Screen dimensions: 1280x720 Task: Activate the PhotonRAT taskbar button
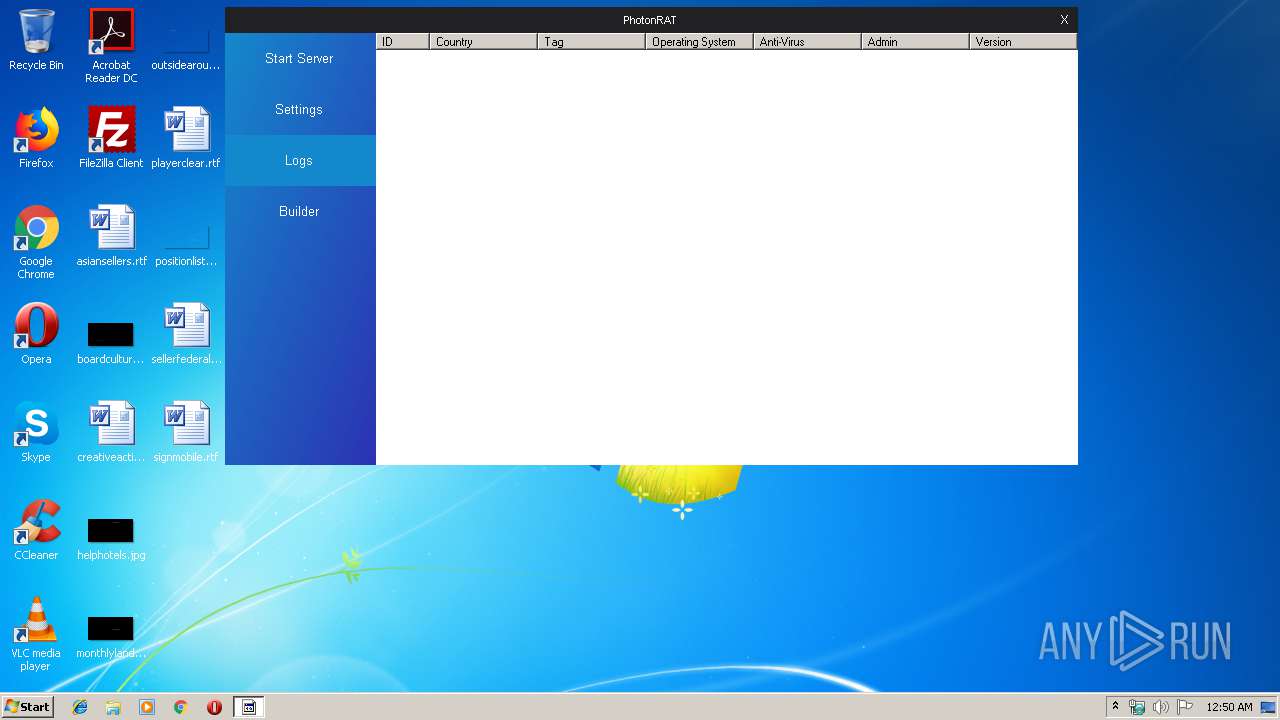(x=249, y=707)
